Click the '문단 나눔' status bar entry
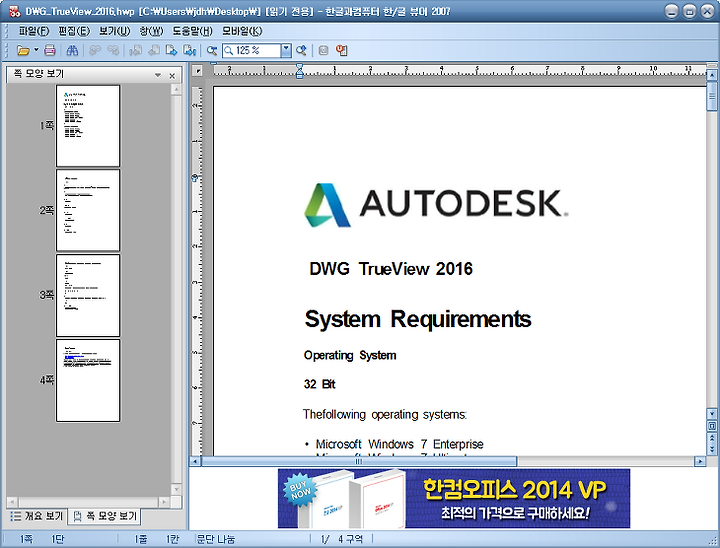The width and height of the screenshot is (720, 548). coord(216,539)
